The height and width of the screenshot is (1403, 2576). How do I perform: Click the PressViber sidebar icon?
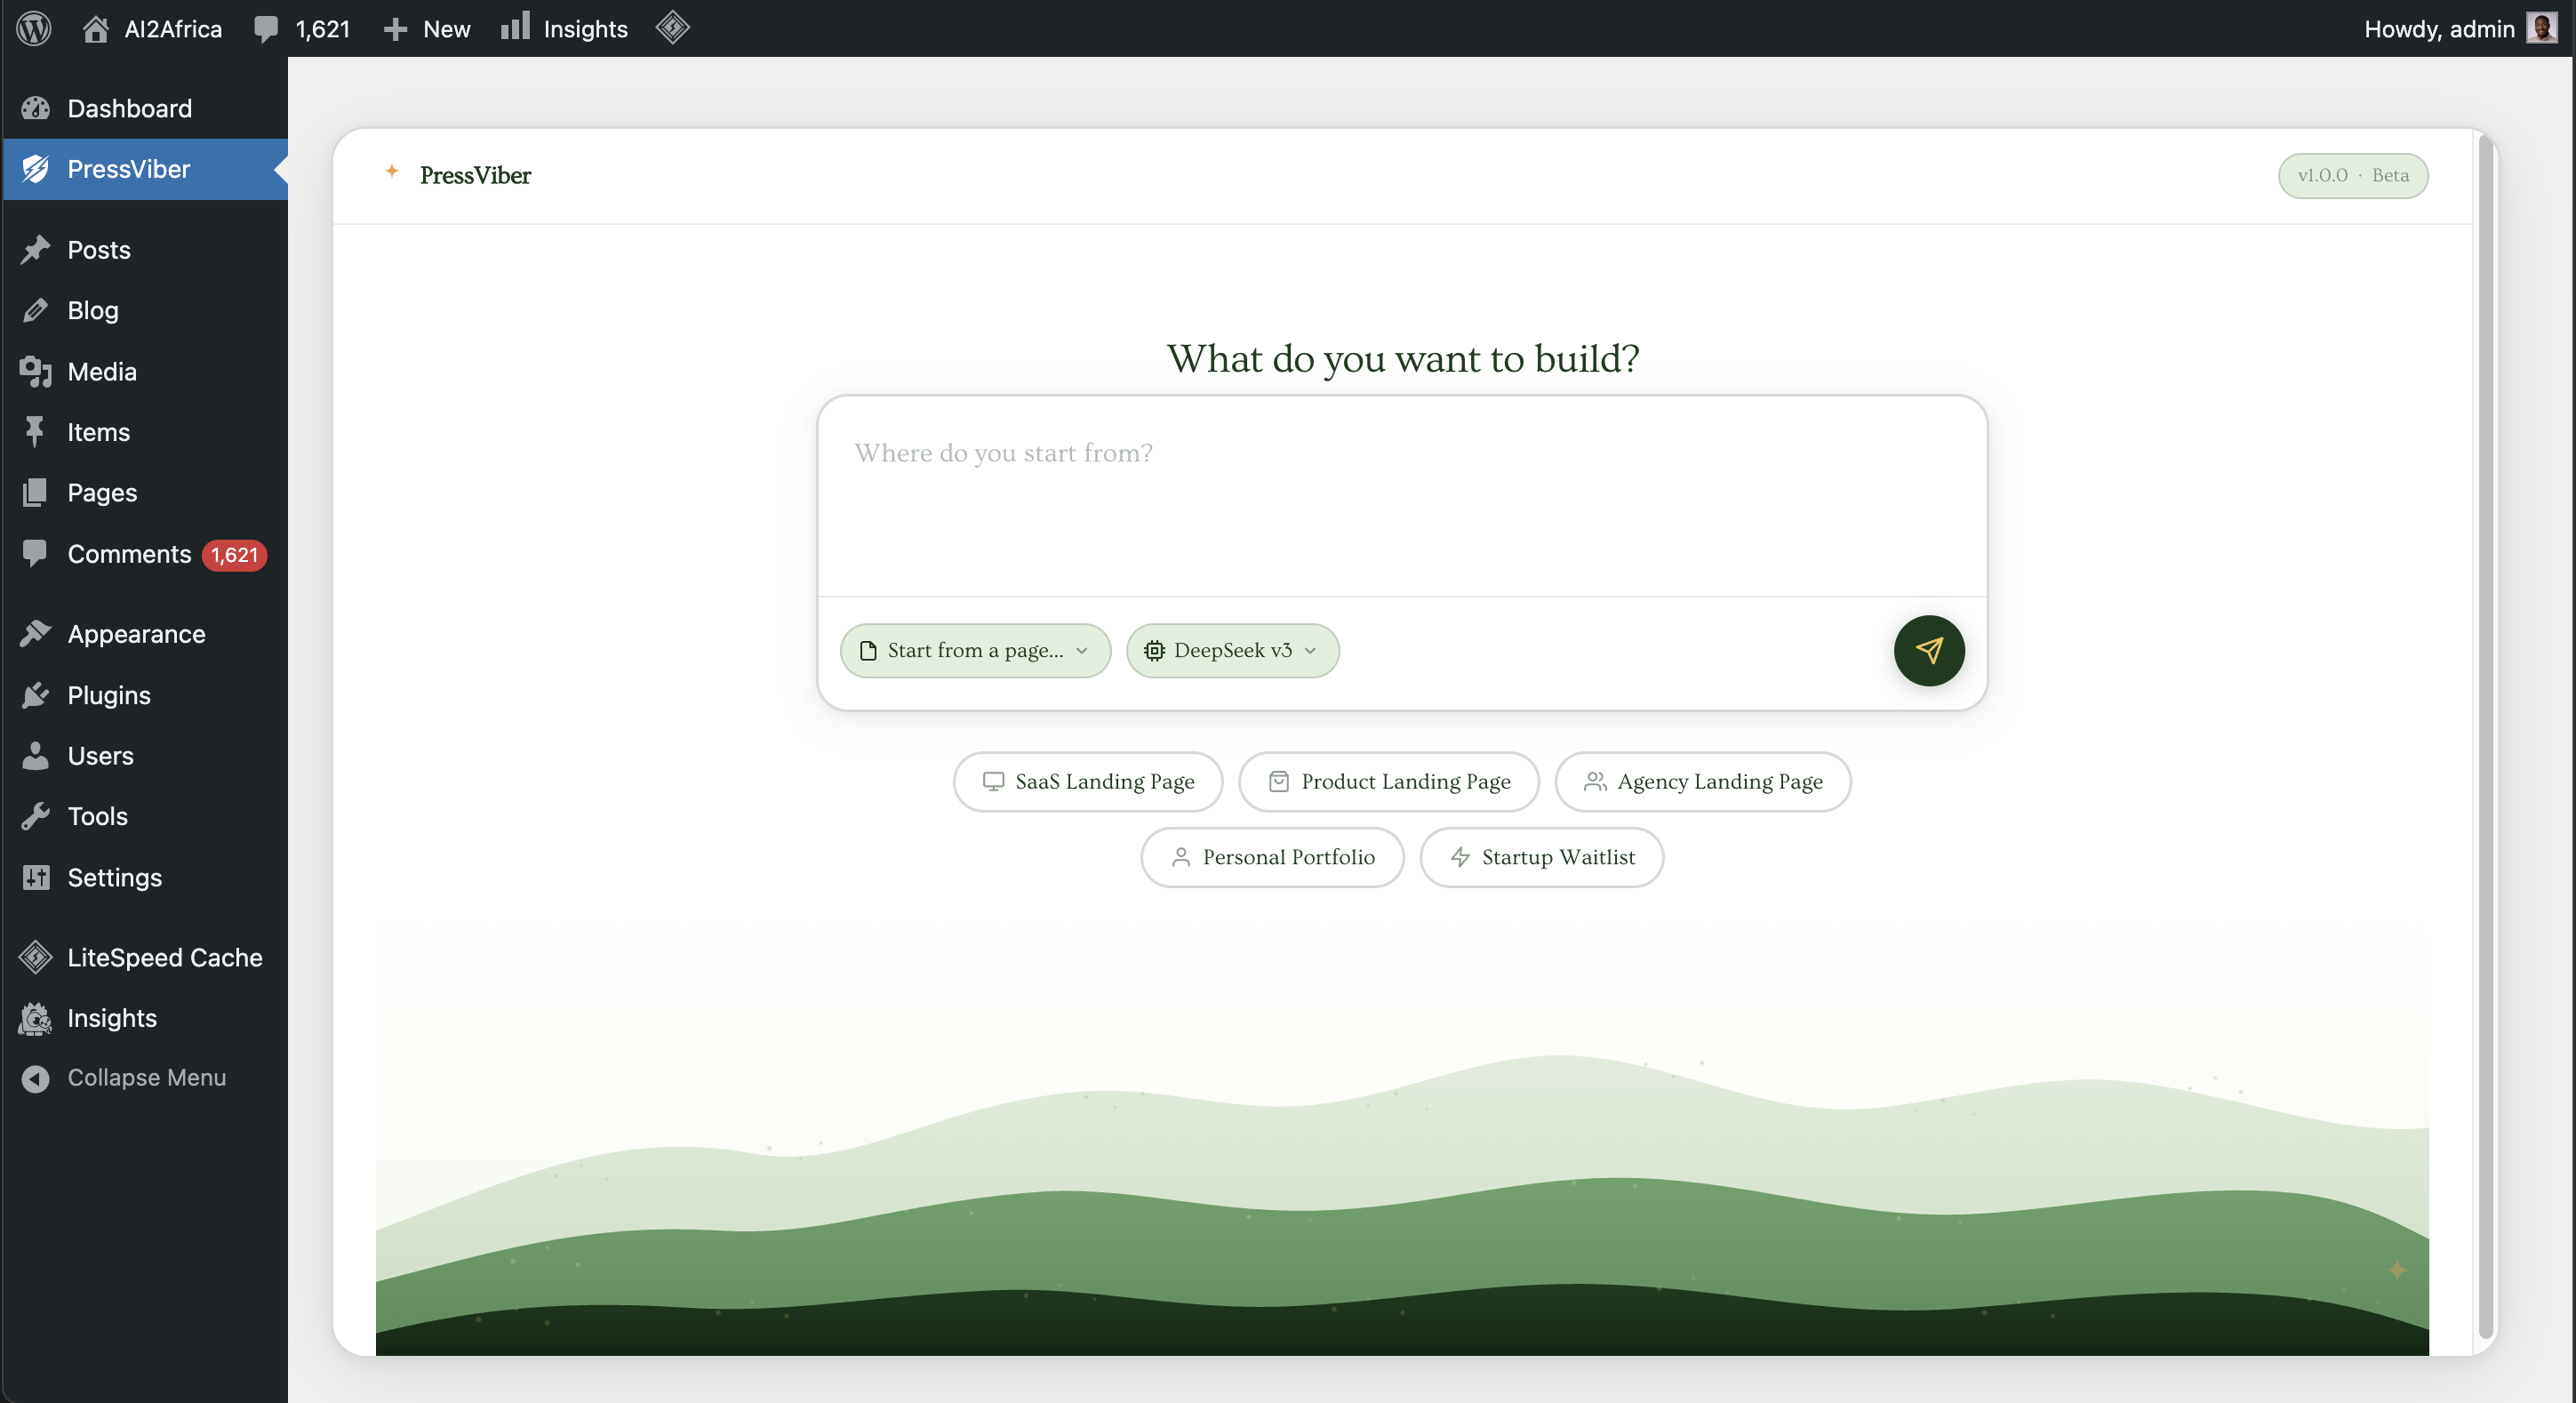(35, 169)
